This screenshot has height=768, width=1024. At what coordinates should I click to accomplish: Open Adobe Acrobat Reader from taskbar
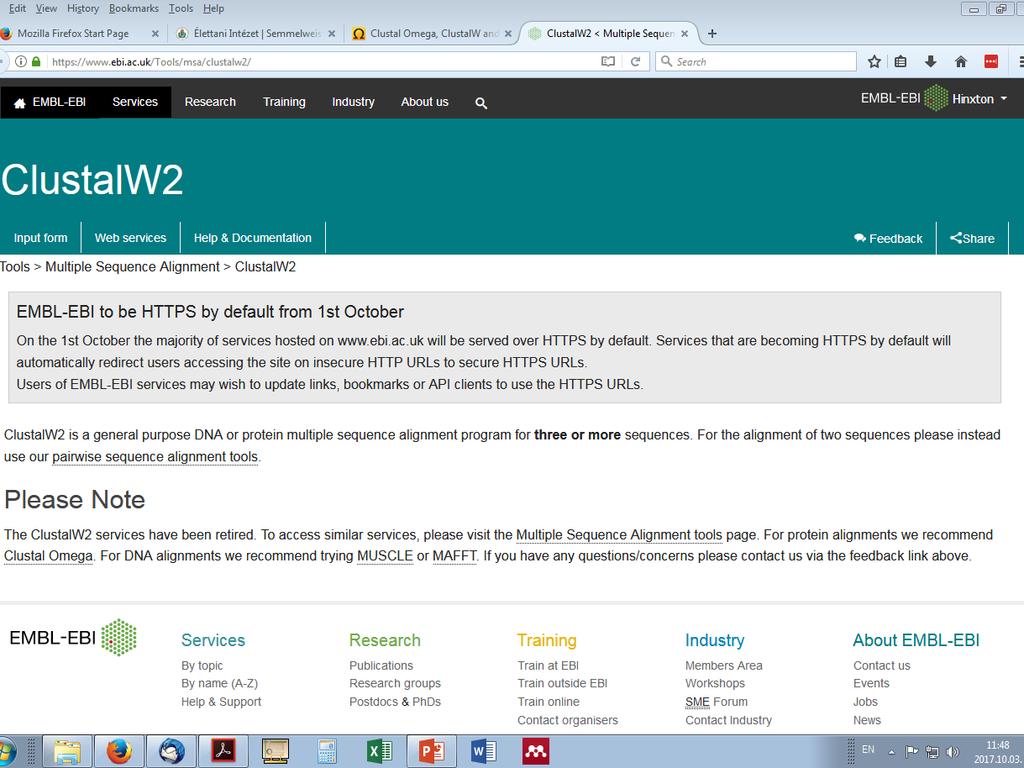(x=223, y=752)
